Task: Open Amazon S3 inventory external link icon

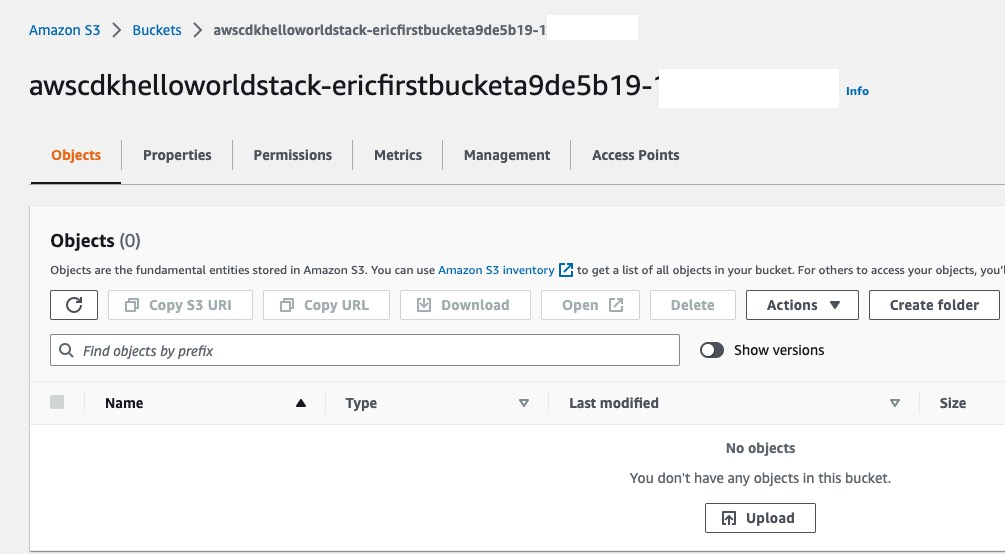Action: (x=566, y=270)
